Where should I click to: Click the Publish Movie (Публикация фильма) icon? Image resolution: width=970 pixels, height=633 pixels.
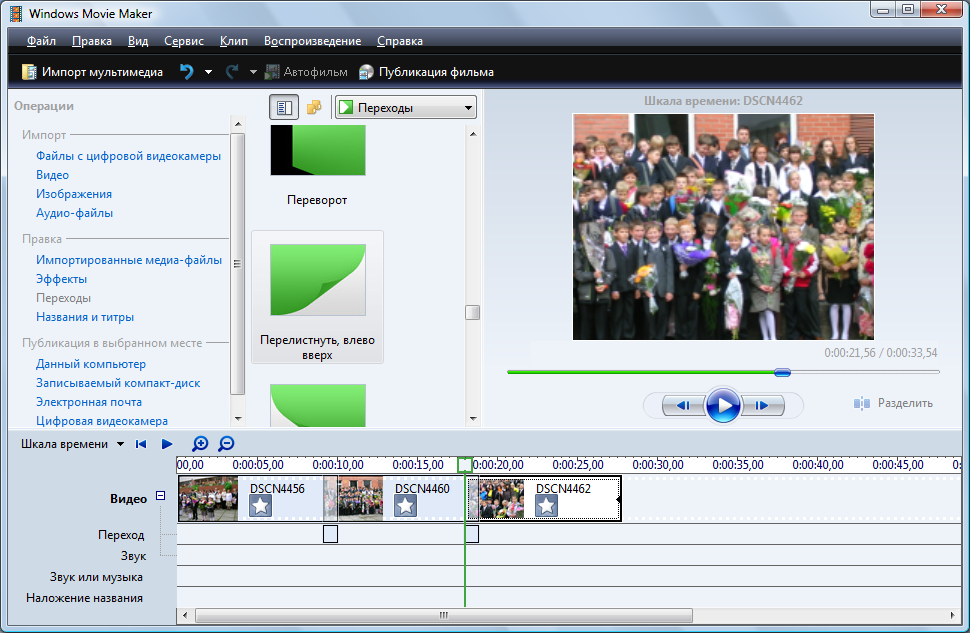(366, 72)
